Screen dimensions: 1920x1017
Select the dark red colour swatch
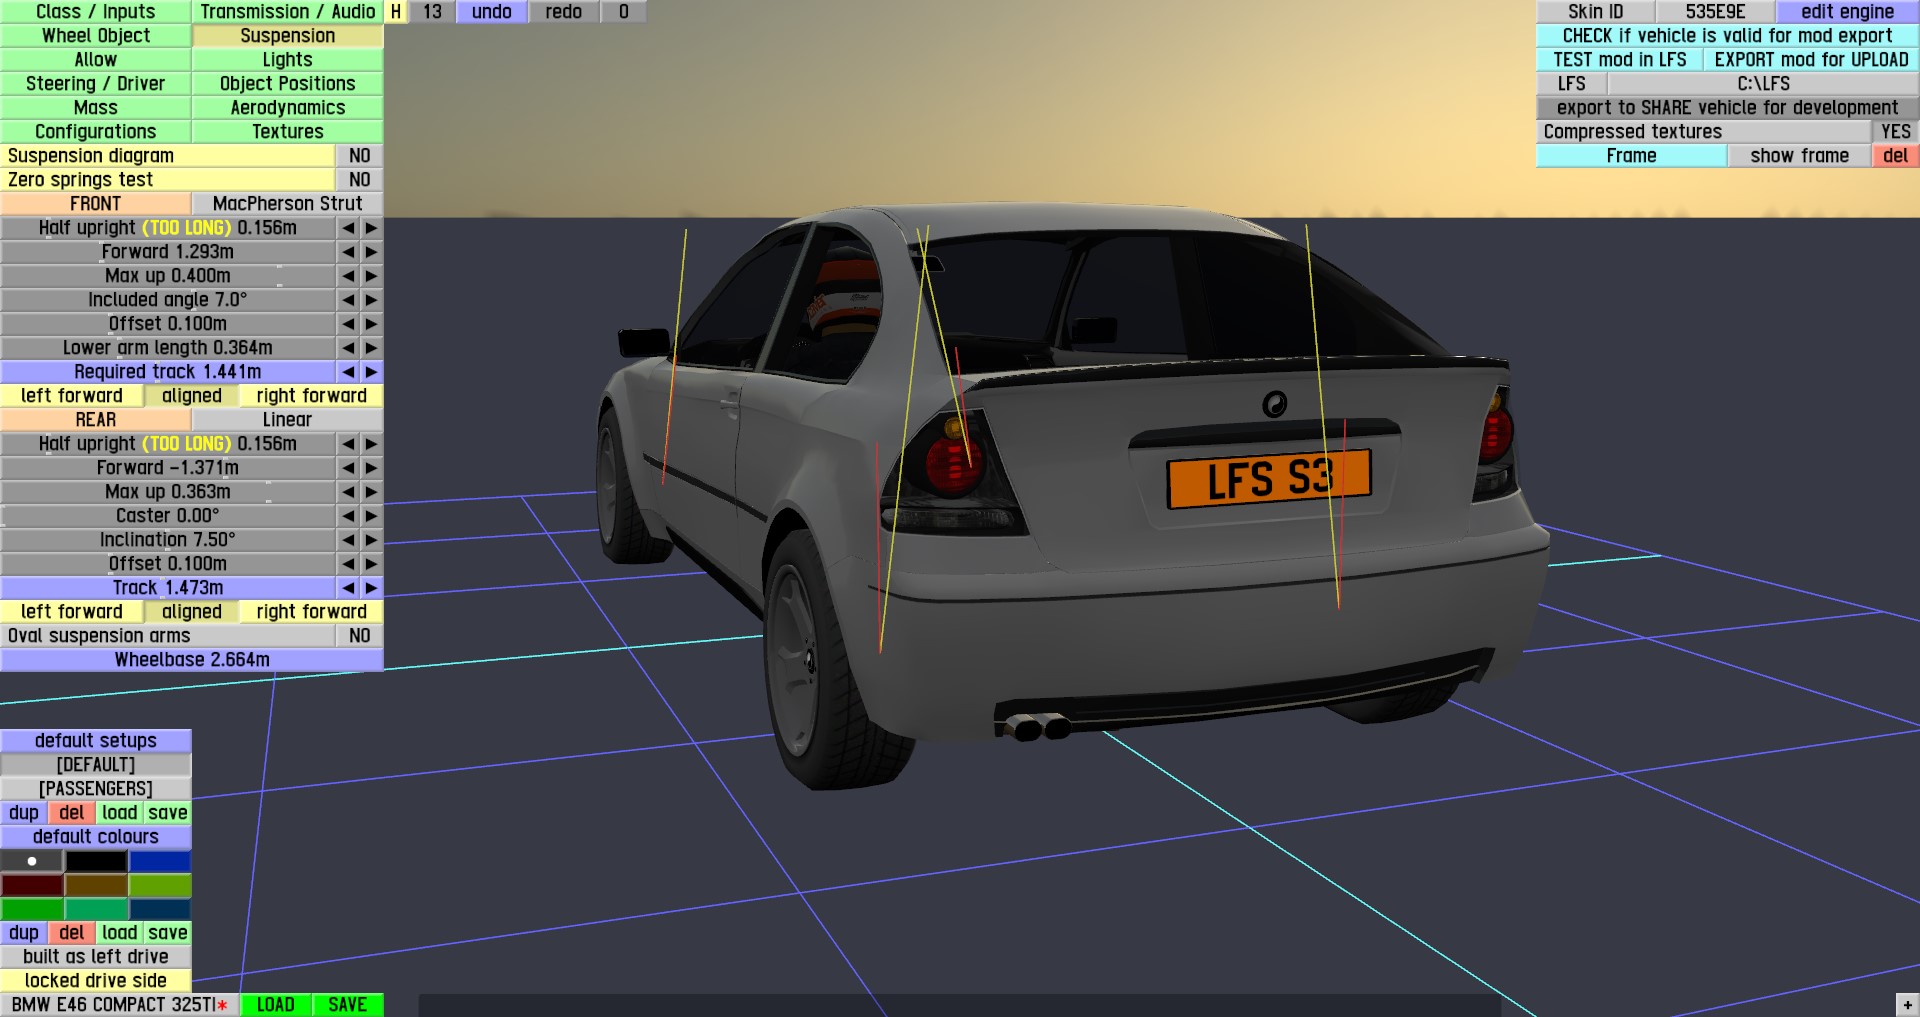pyautogui.click(x=32, y=885)
